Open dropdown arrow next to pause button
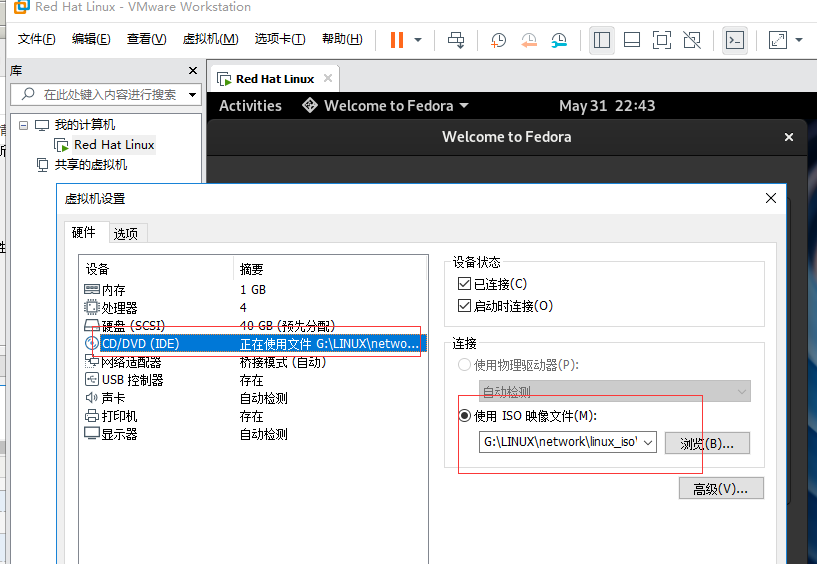This screenshot has height=564, width=817. pyautogui.click(x=418, y=40)
